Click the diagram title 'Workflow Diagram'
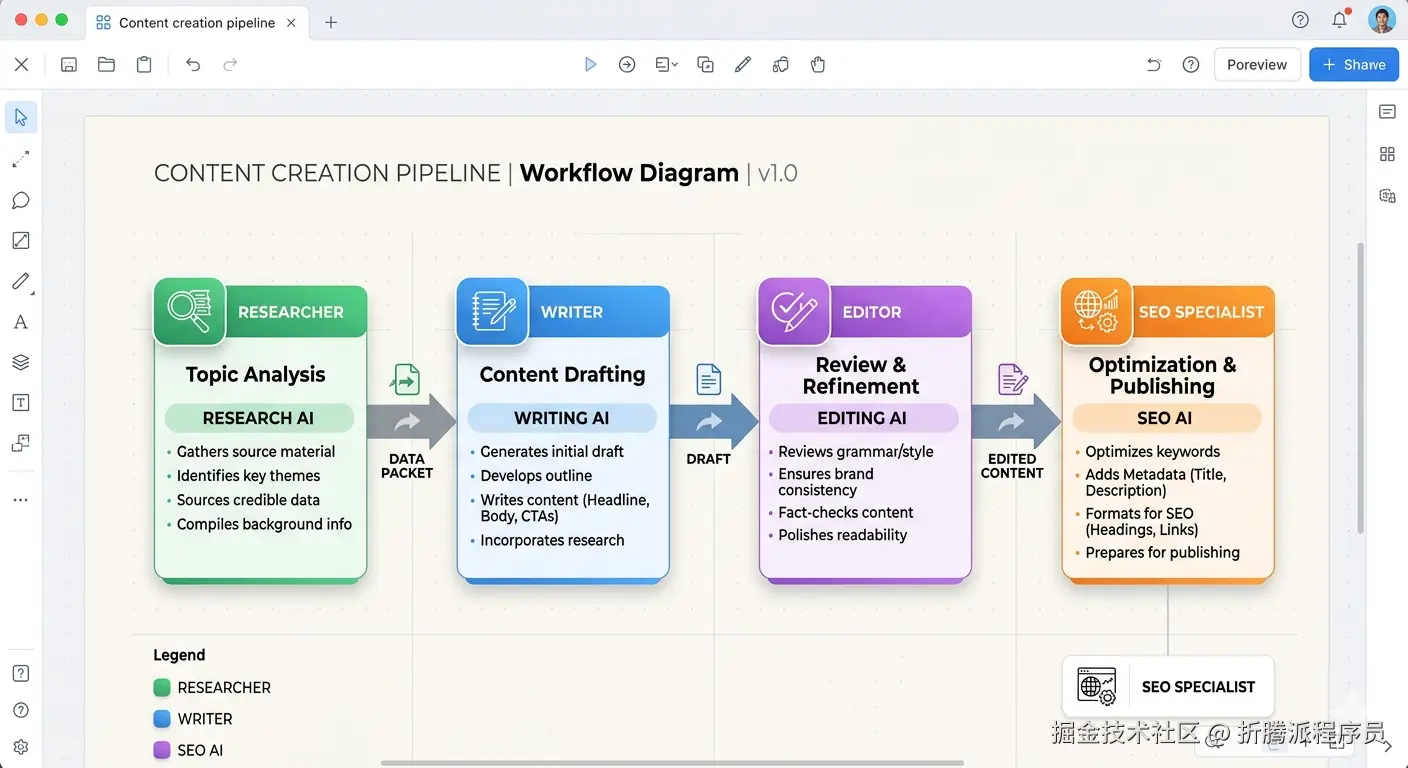 coord(629,173)
